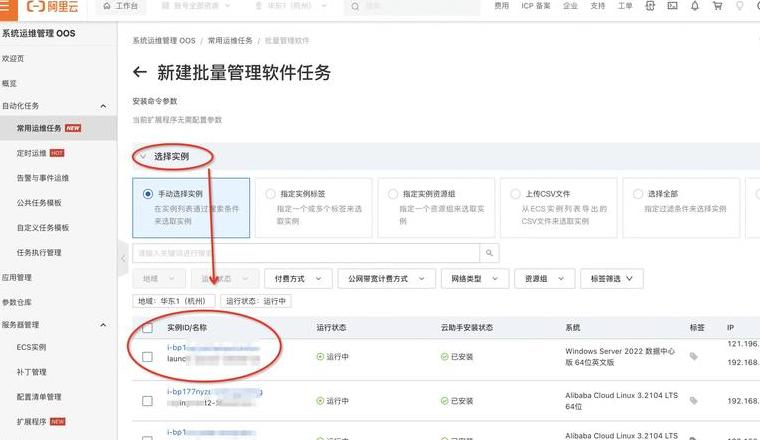This screenshot has width=760, height=440.
Task: Select 上传CSV文件 radio option
Action: (515, 194)
